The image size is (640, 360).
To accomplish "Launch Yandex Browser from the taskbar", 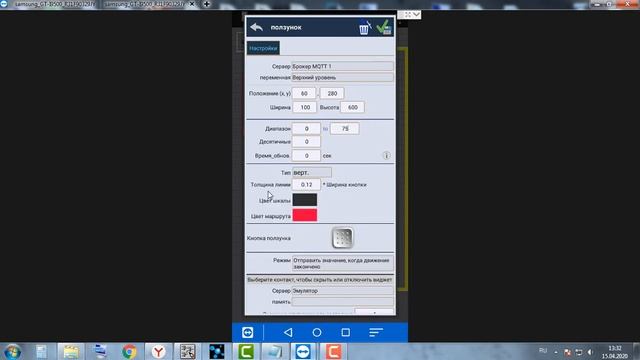I will click(x=158, y=351).
